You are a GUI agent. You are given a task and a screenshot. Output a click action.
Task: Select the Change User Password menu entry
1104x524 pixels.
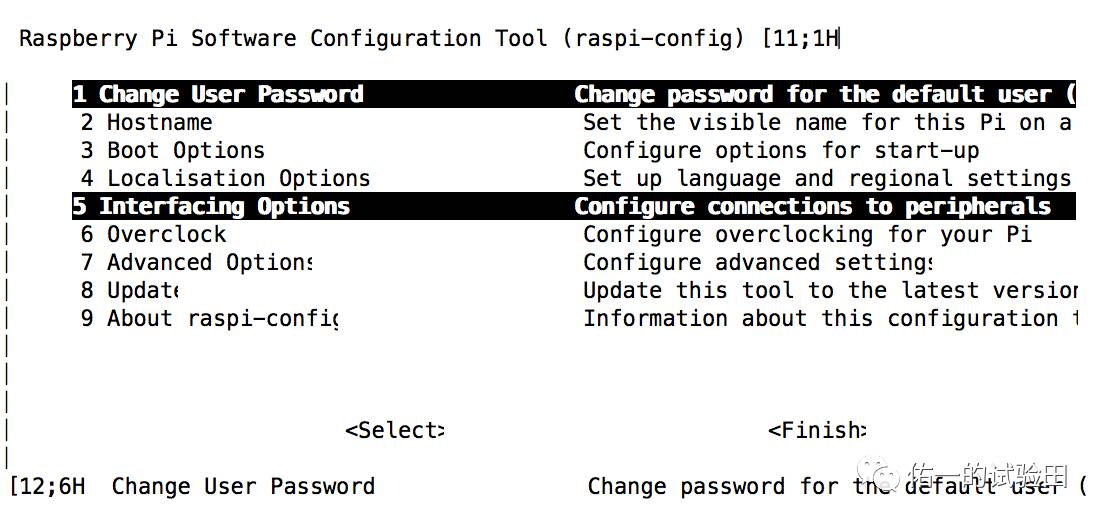(x=217, y=95)
